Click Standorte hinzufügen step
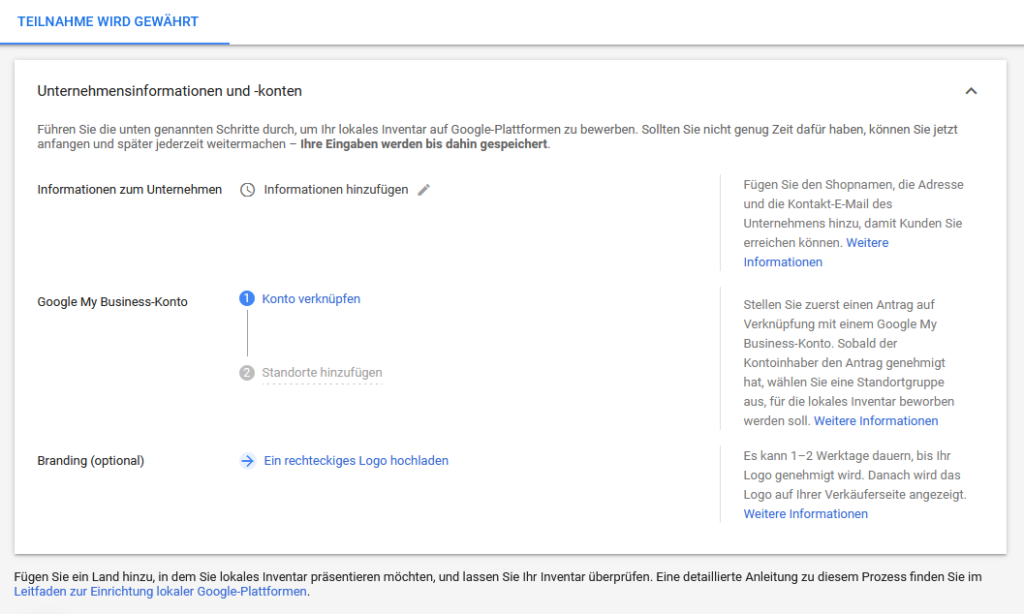Screen dimensions: 1024x614 [x=322, y=373]
